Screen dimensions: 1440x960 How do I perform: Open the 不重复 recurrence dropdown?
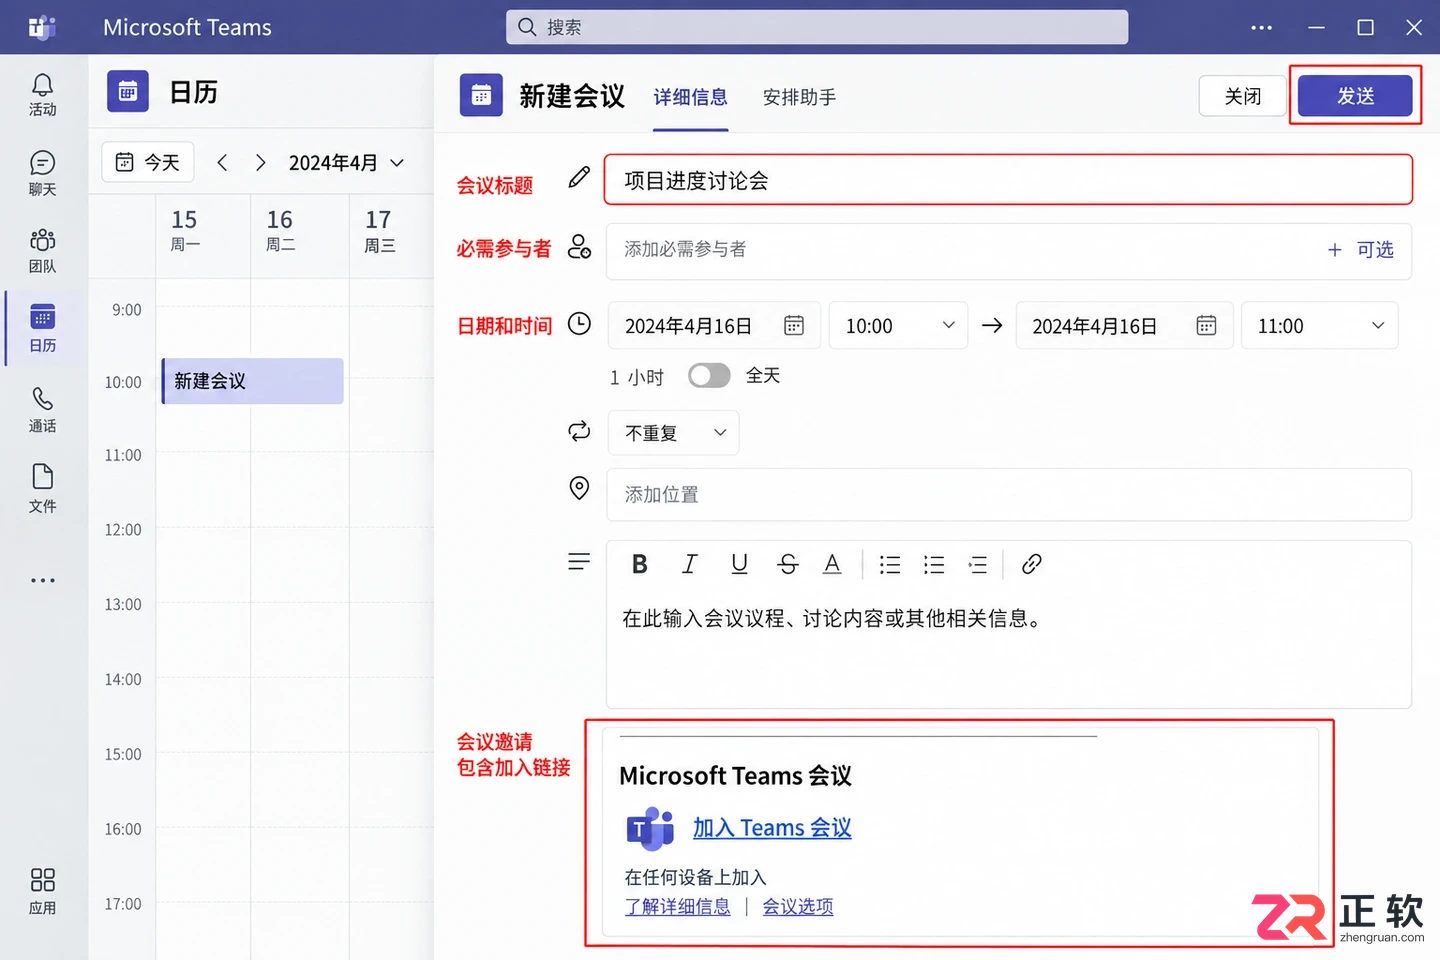673,433
